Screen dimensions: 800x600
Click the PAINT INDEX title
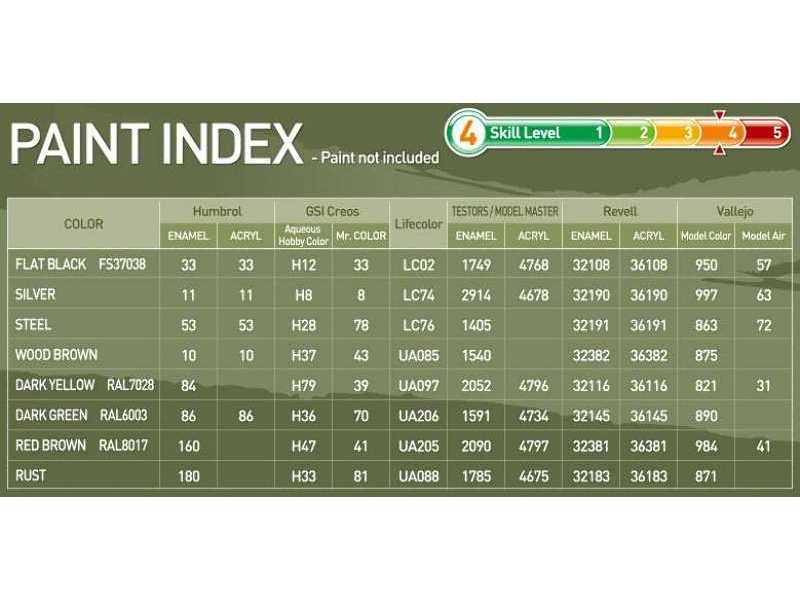[x=155, y=143]
